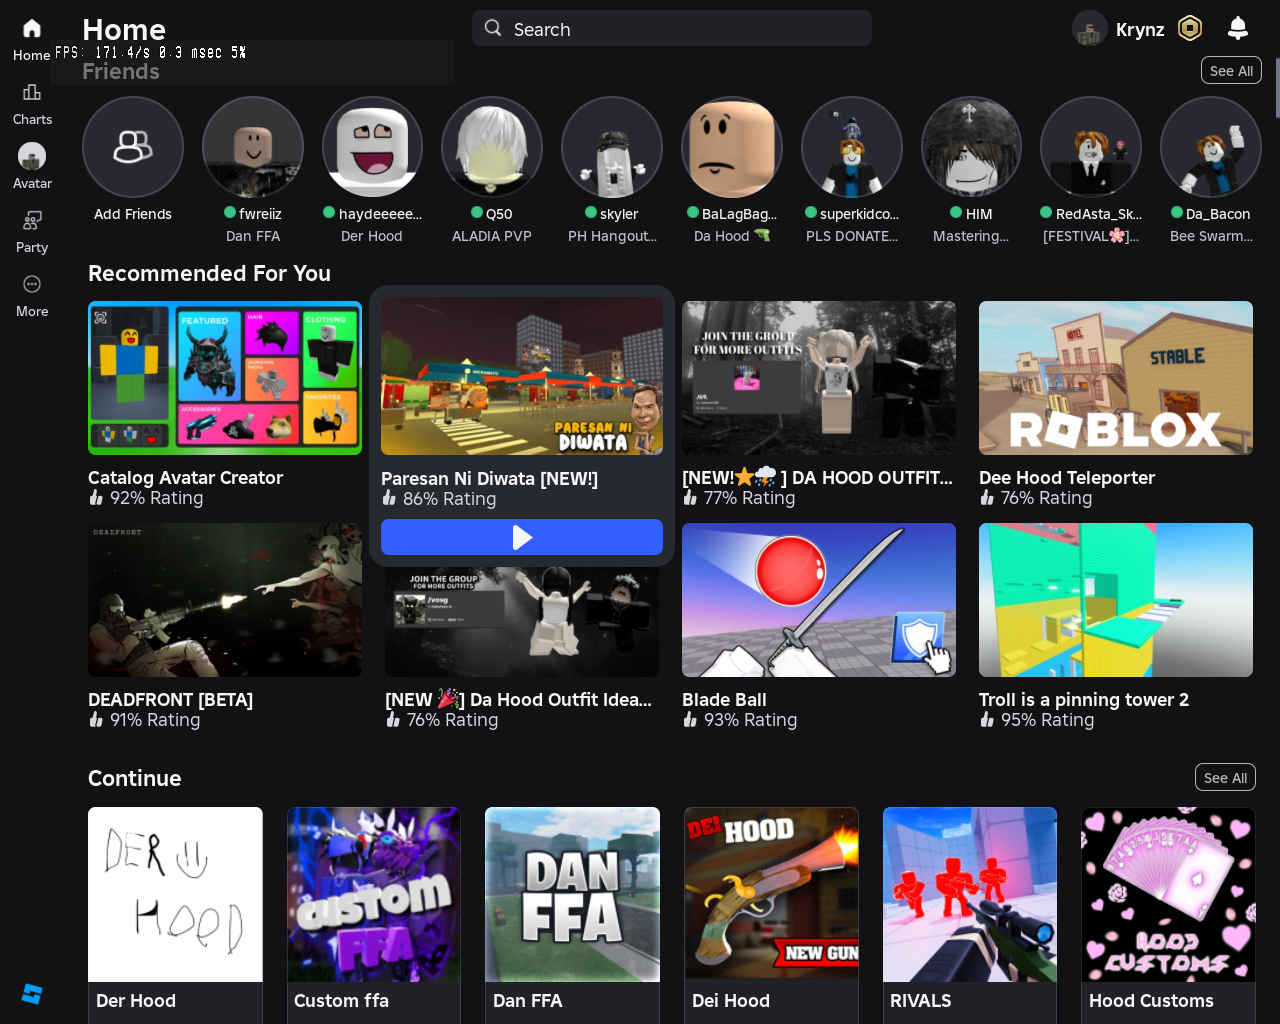
Task: Open Troll is a pinning tower 2 thumbnail
Action: [x=1116, y=600]
